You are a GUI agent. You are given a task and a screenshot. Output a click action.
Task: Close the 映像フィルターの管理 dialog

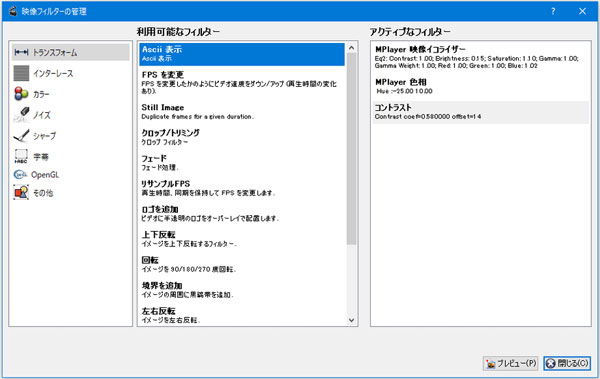[582, 11]
